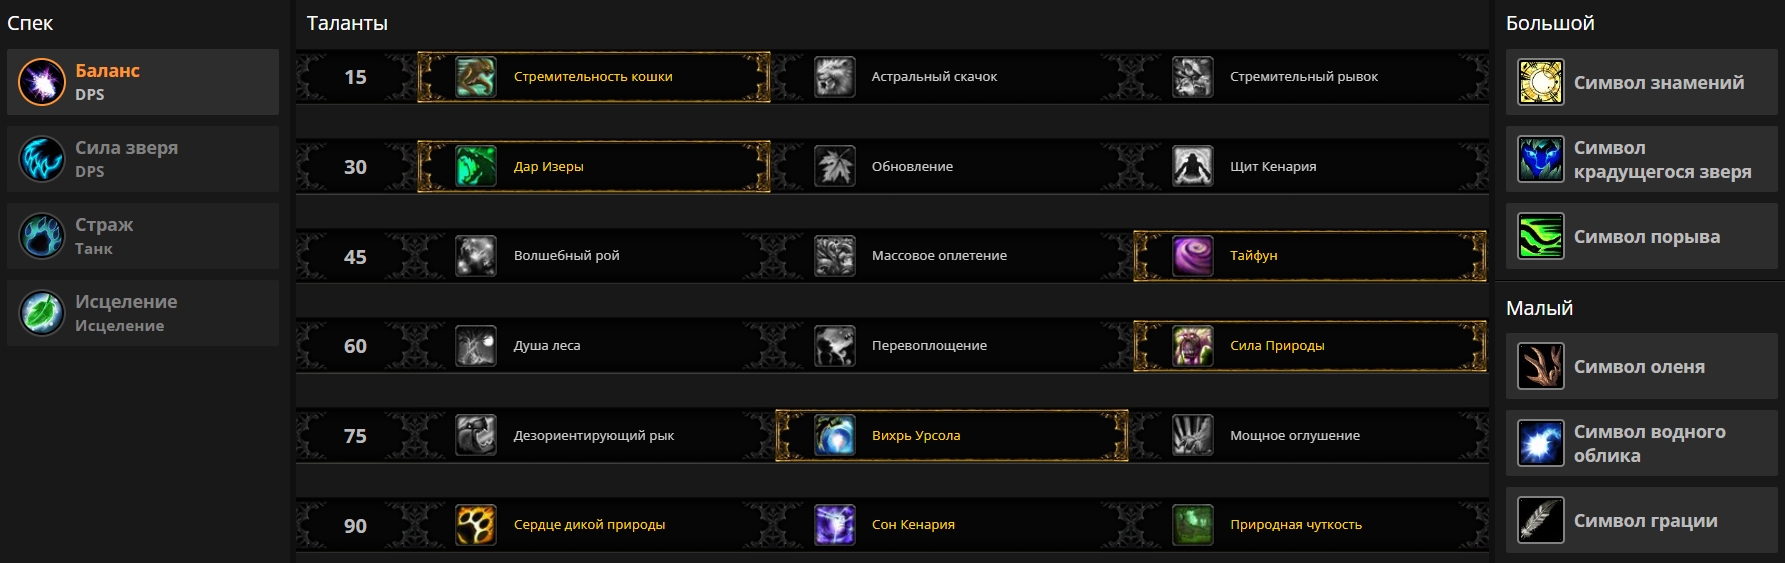This screenshot has width=1785, height=563.
Task: Open the Сон Кенария talent link
Action: [x=913, y=525]
